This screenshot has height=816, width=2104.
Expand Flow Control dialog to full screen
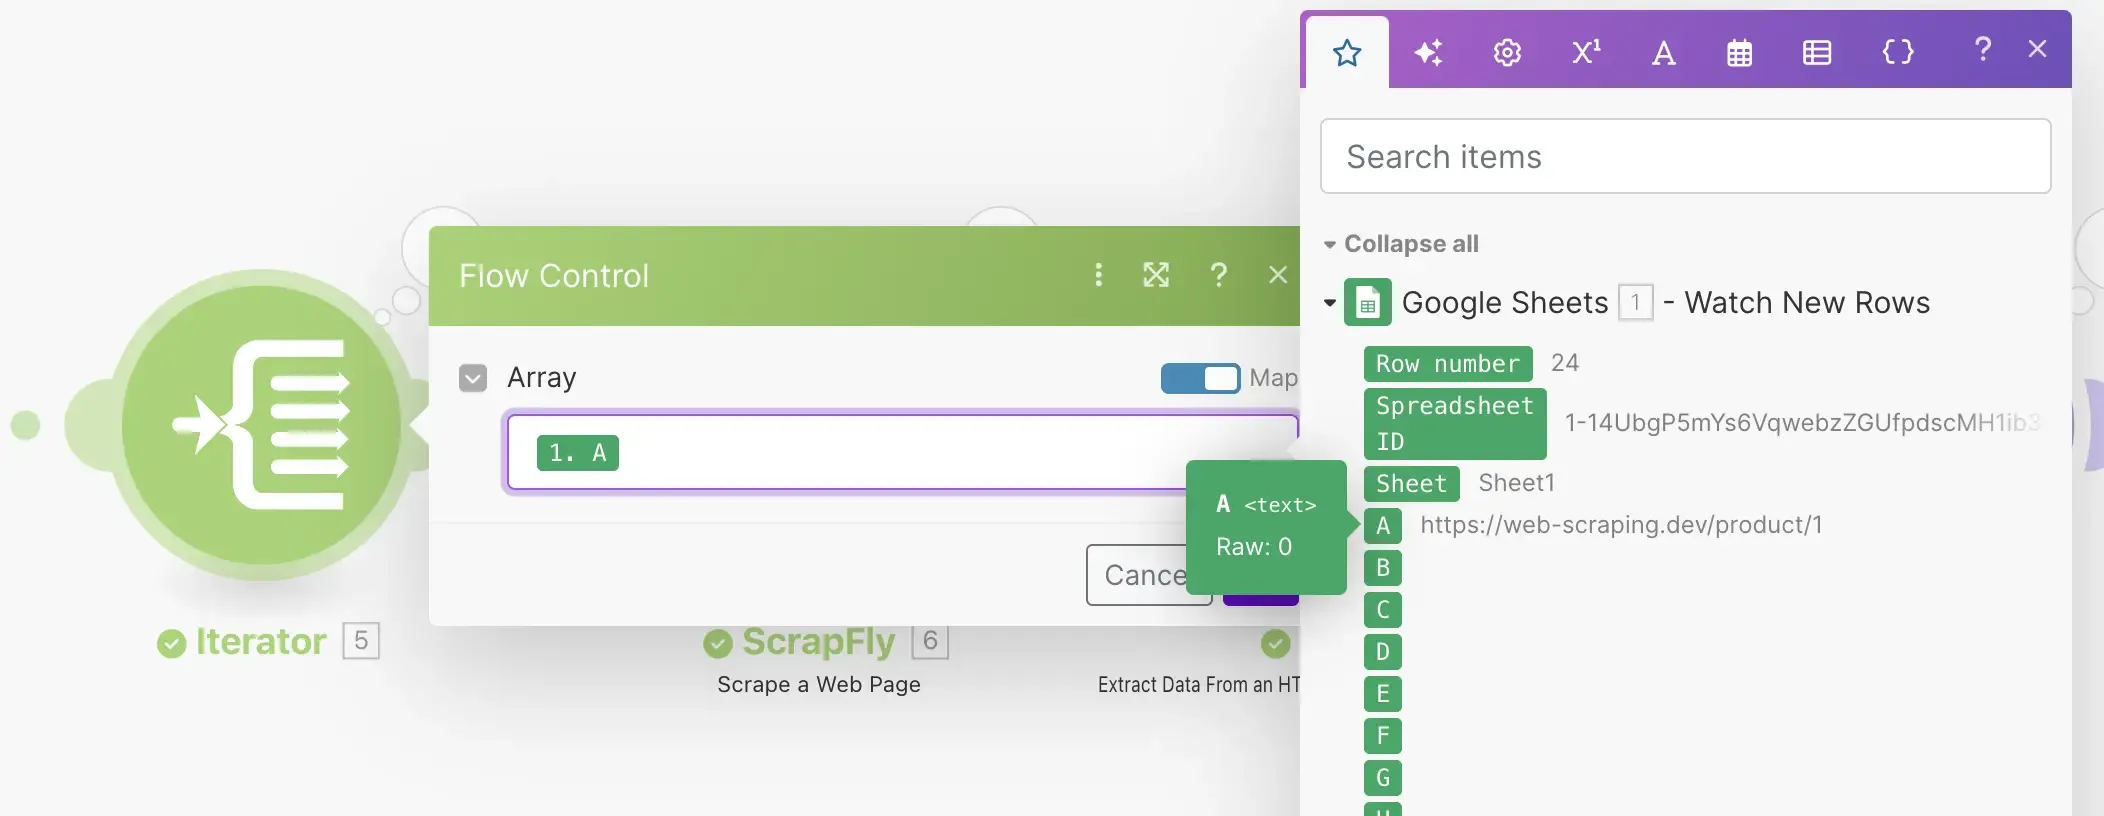pos(1156,275)
